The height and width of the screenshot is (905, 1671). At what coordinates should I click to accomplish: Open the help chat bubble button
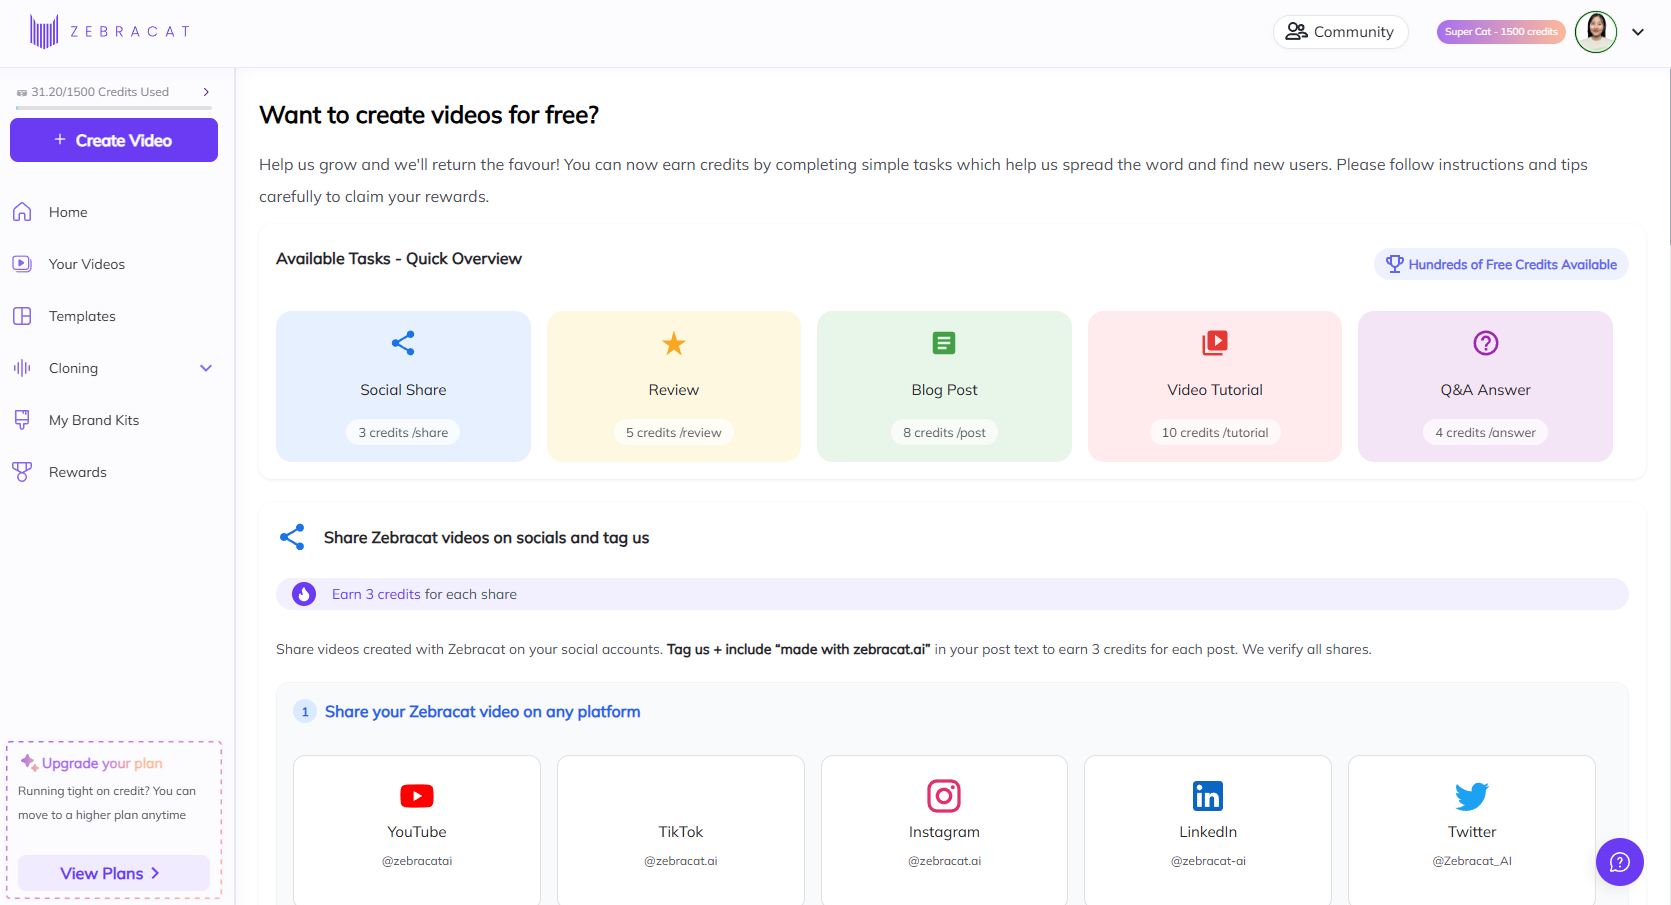1620,862
